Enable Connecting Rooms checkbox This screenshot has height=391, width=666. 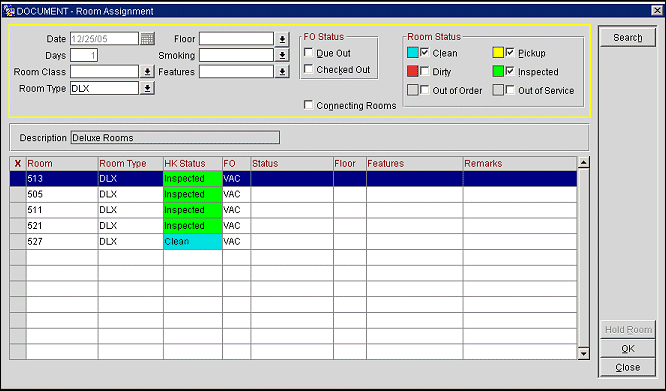(309, 105)
